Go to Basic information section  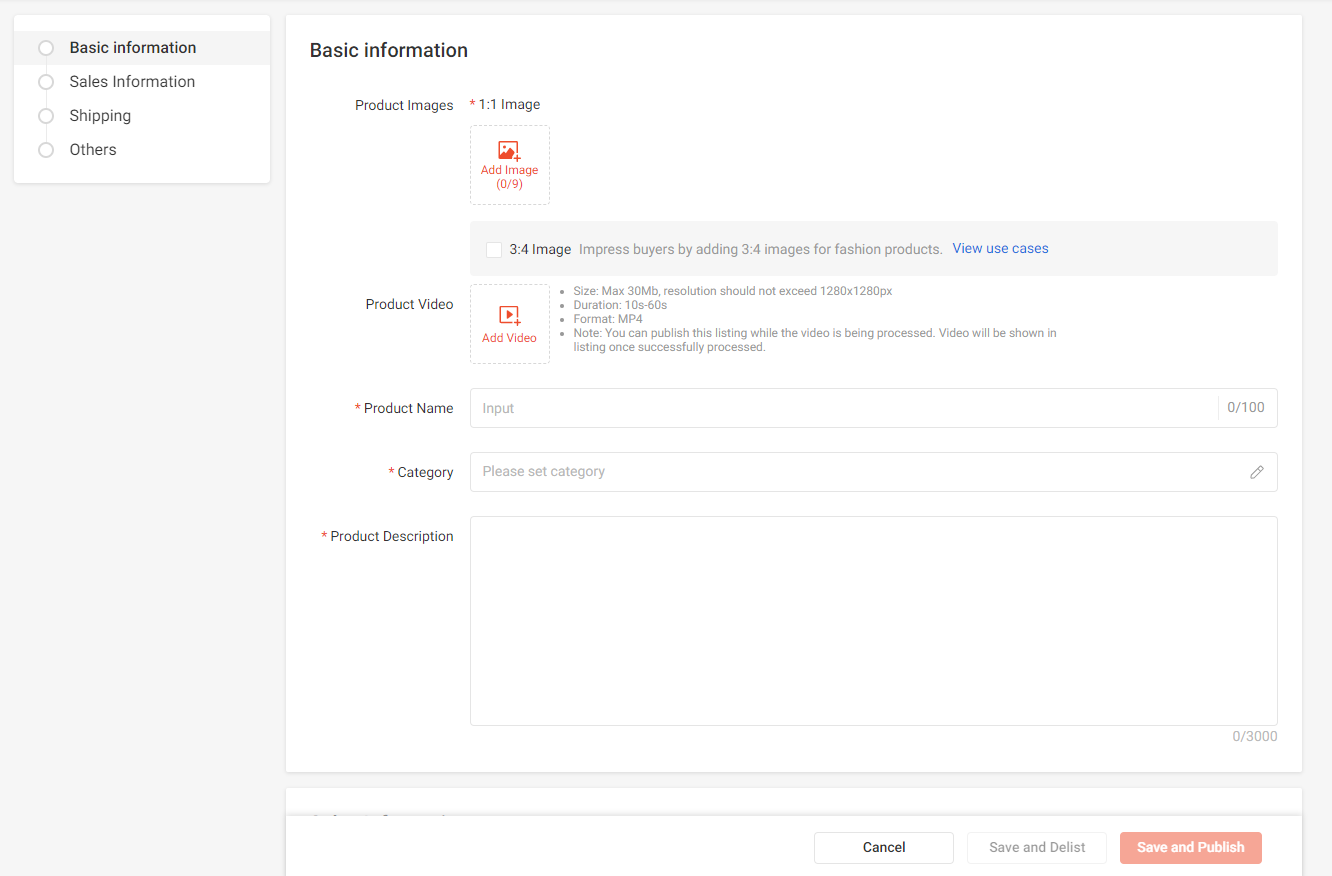point(133,48)
